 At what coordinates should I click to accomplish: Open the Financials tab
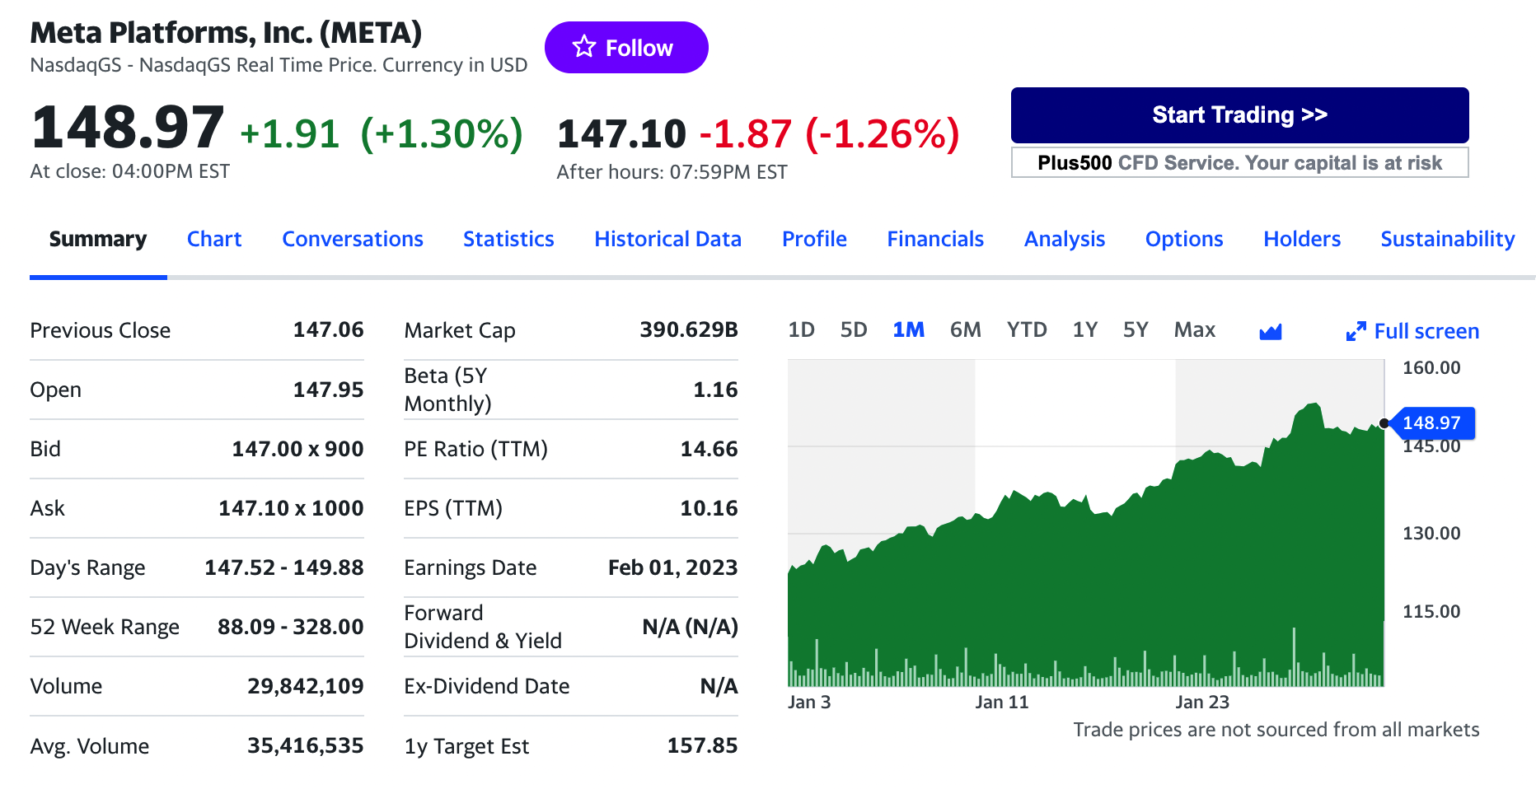(x=935, y=239)
